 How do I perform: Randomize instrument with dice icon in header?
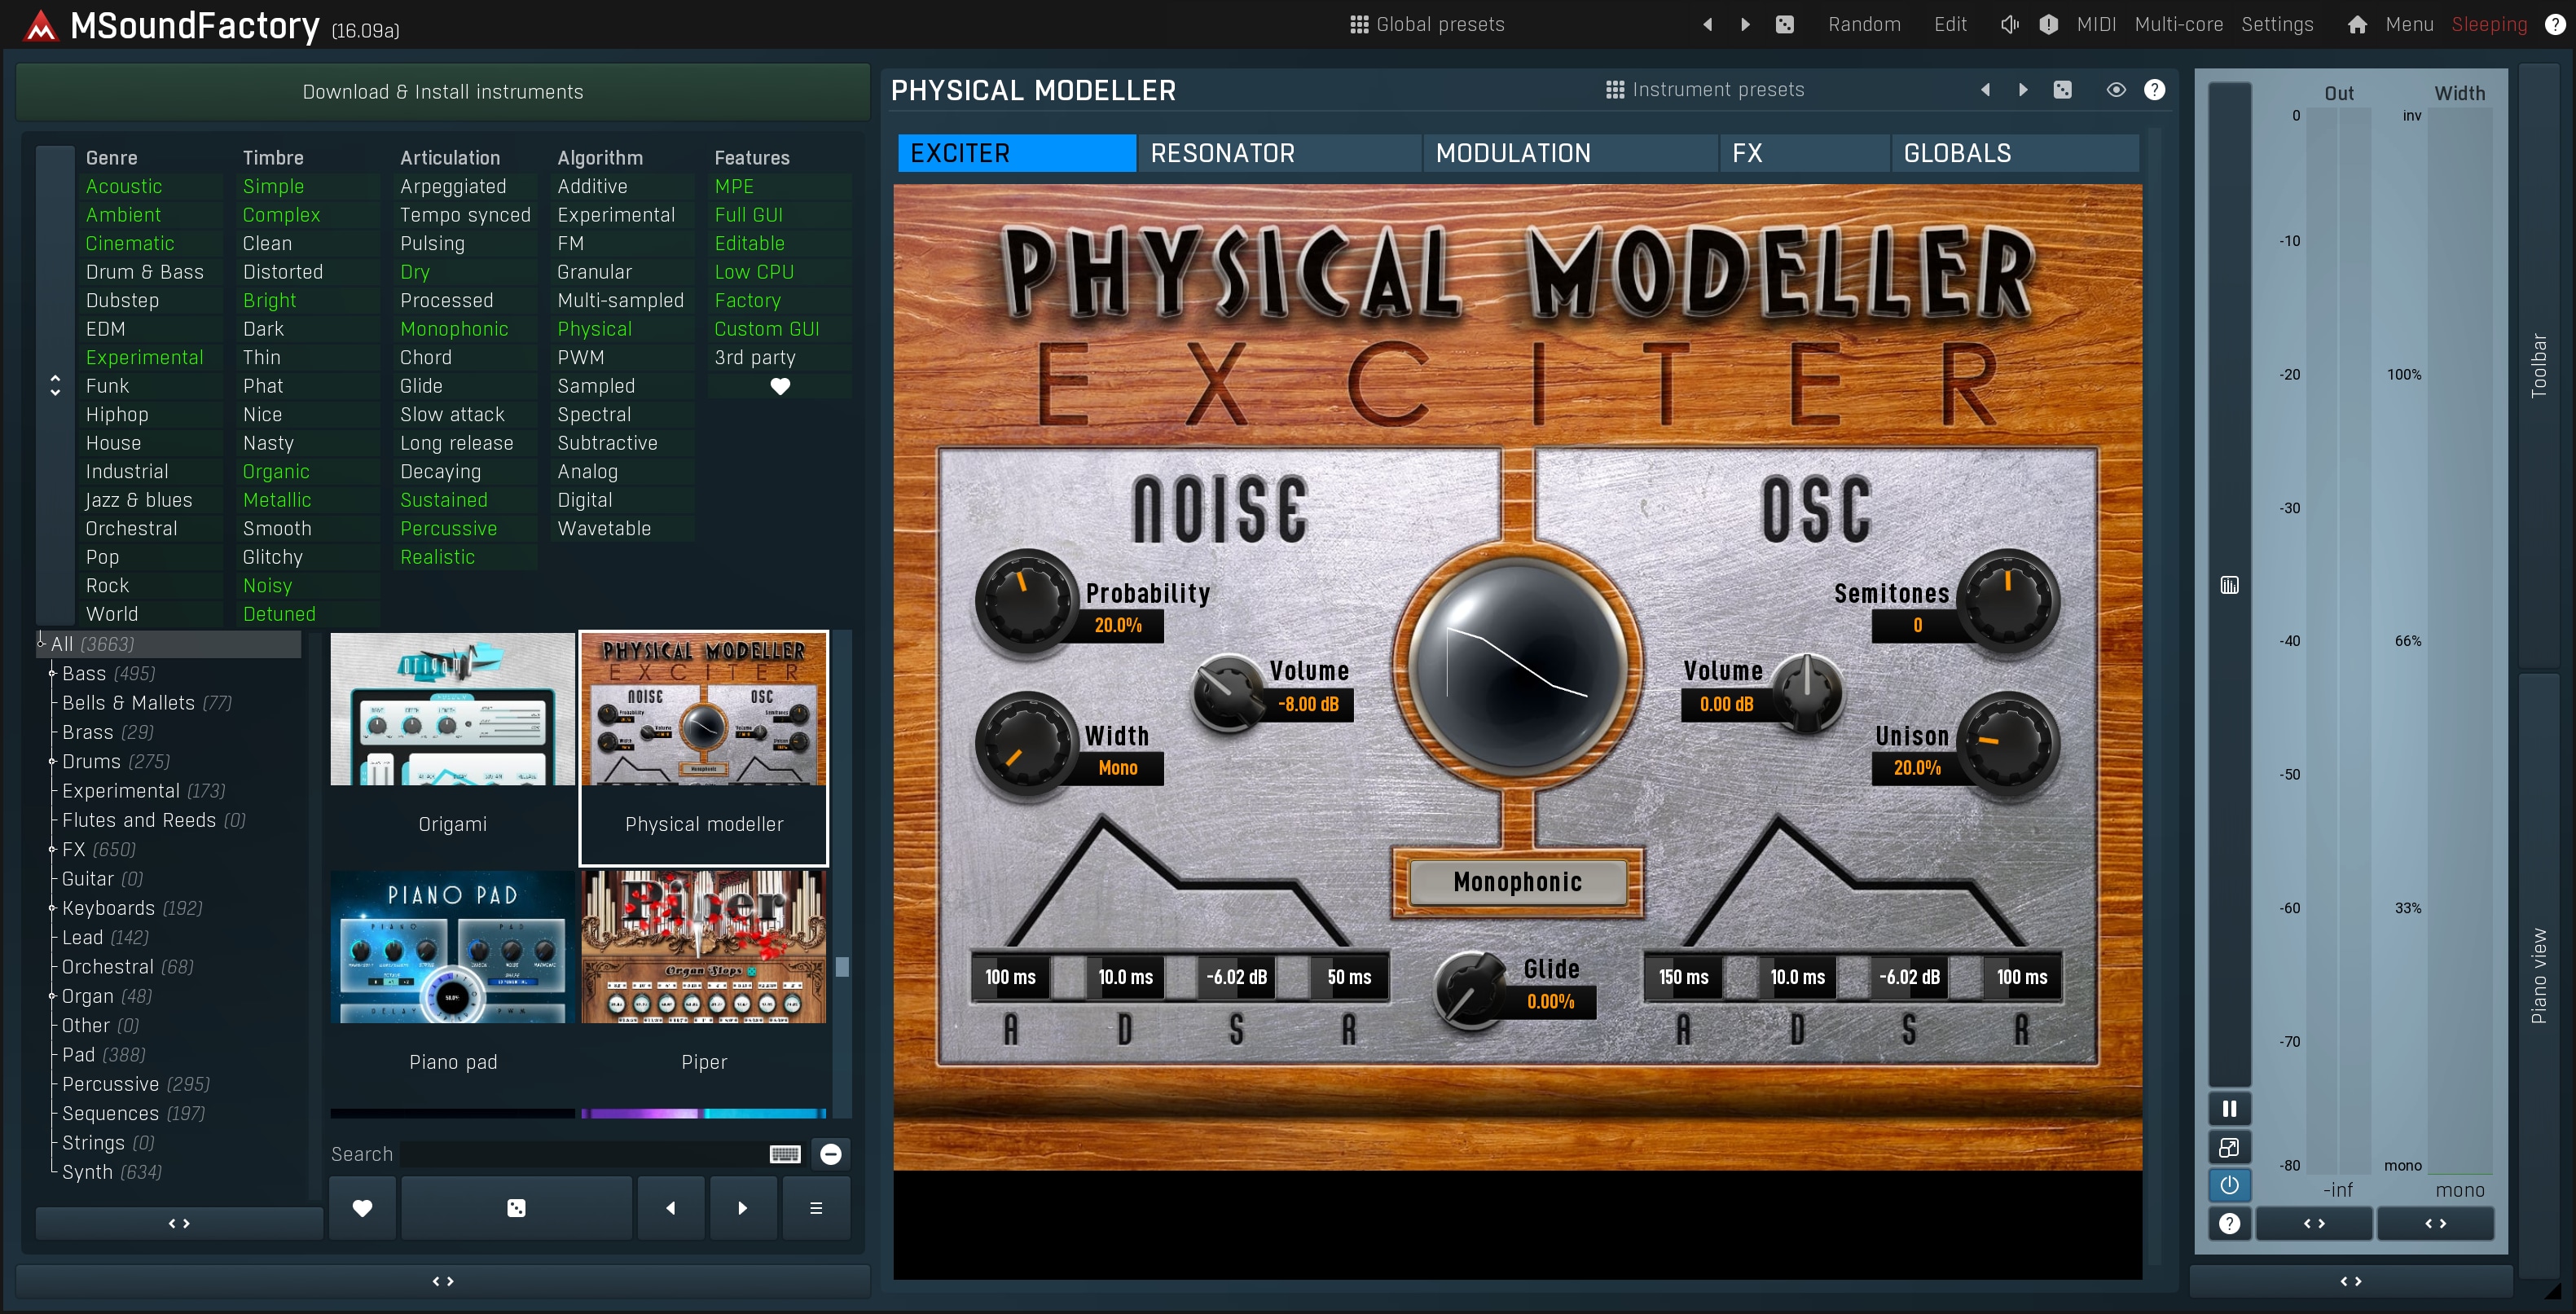2063,90
